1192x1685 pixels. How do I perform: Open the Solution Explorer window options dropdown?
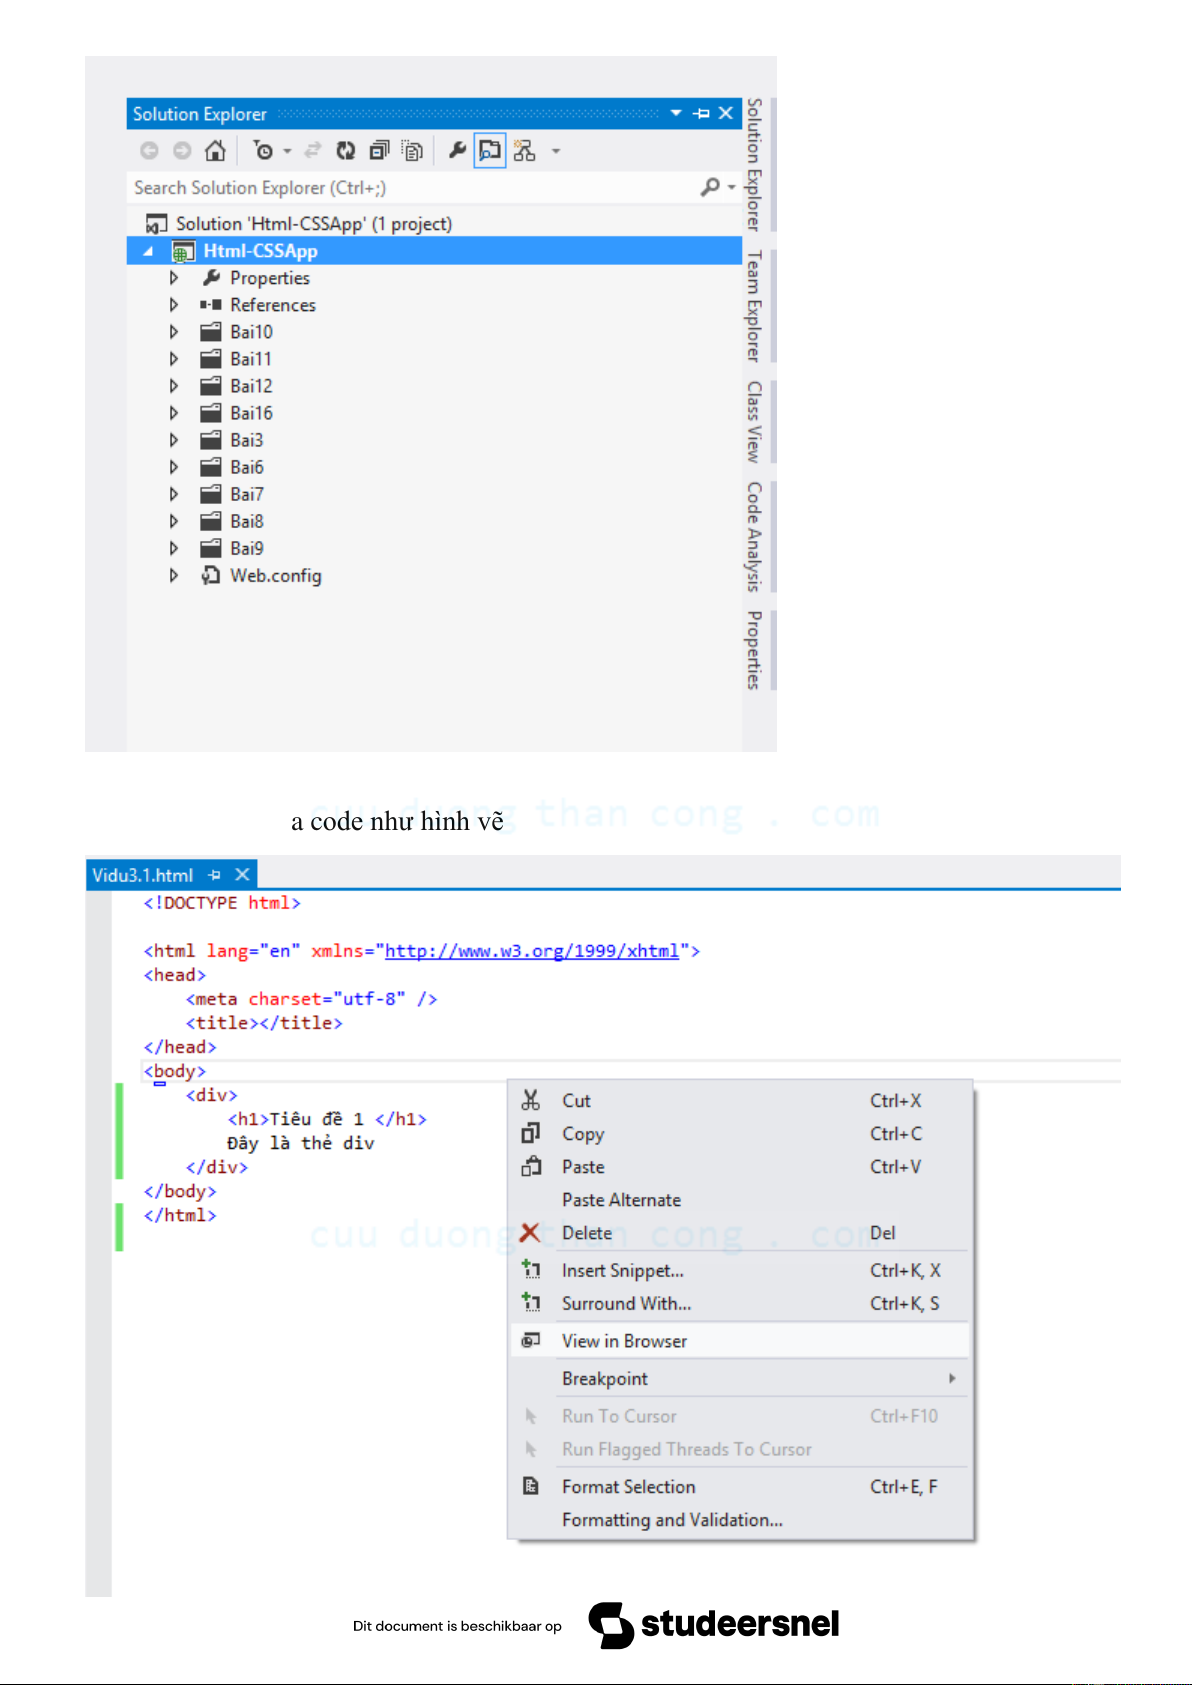coord(676,114)
